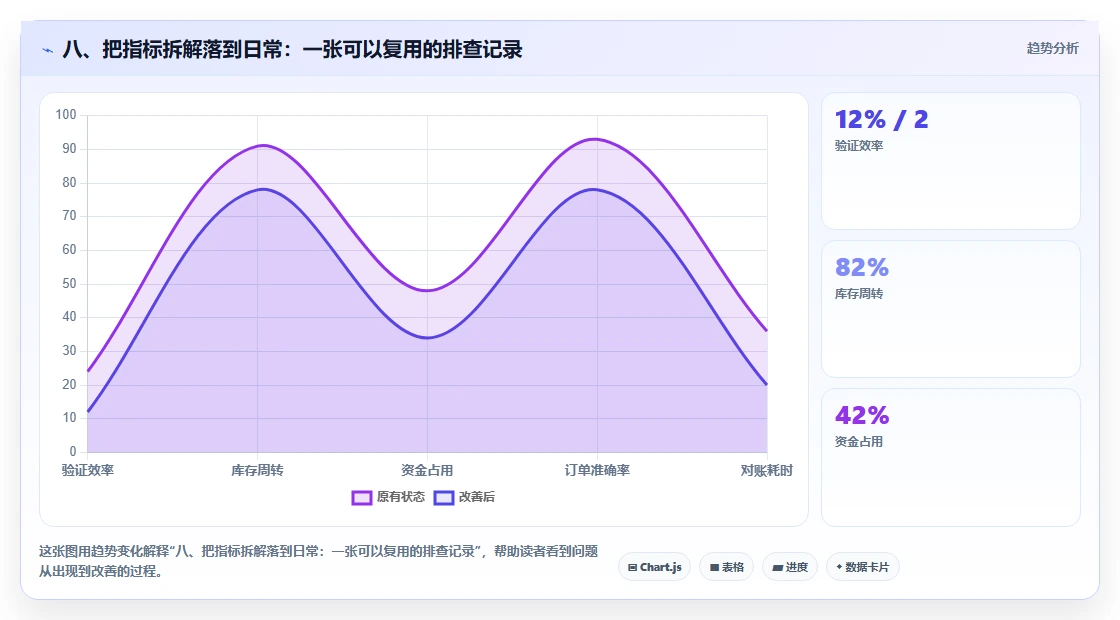The height and width of the screenshot is (620, 1120).
Task: Click the 0 y-axis tick label
Action: tap(73, 451)
